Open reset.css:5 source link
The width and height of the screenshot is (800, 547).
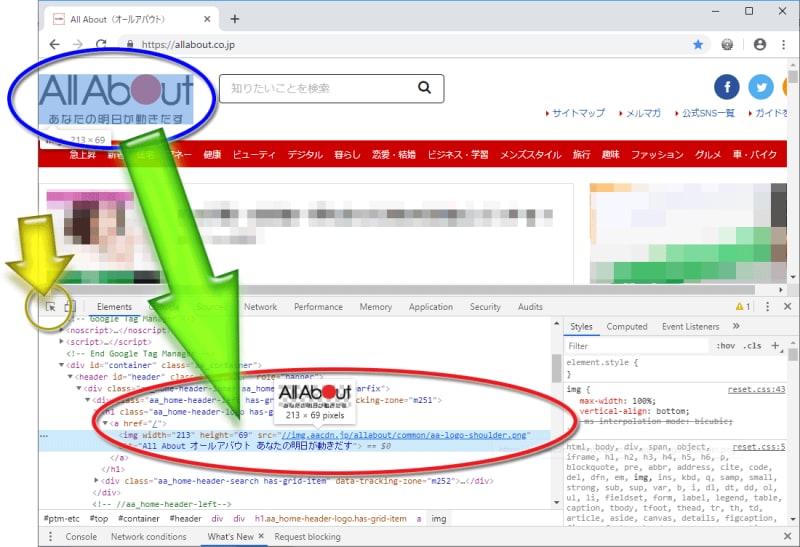[x=759, y=446]
